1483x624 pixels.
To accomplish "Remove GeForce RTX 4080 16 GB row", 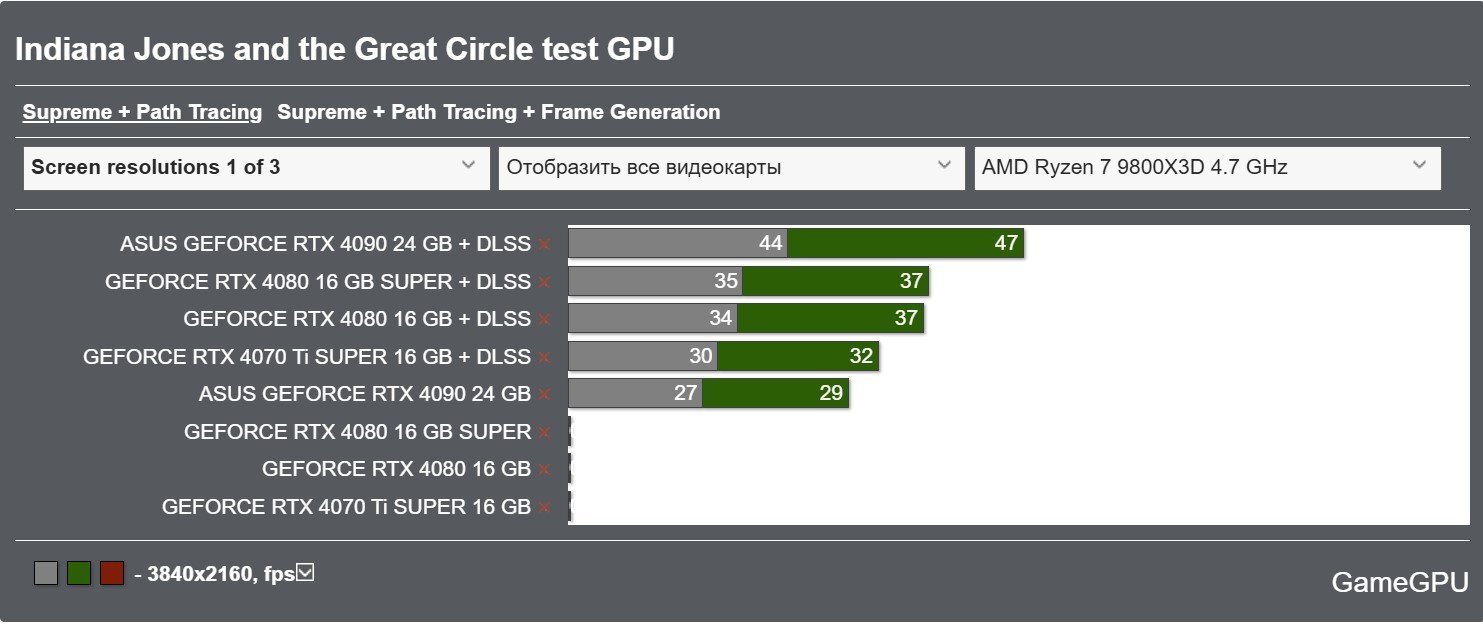I will pyautogui.click(x=544, y=469).
